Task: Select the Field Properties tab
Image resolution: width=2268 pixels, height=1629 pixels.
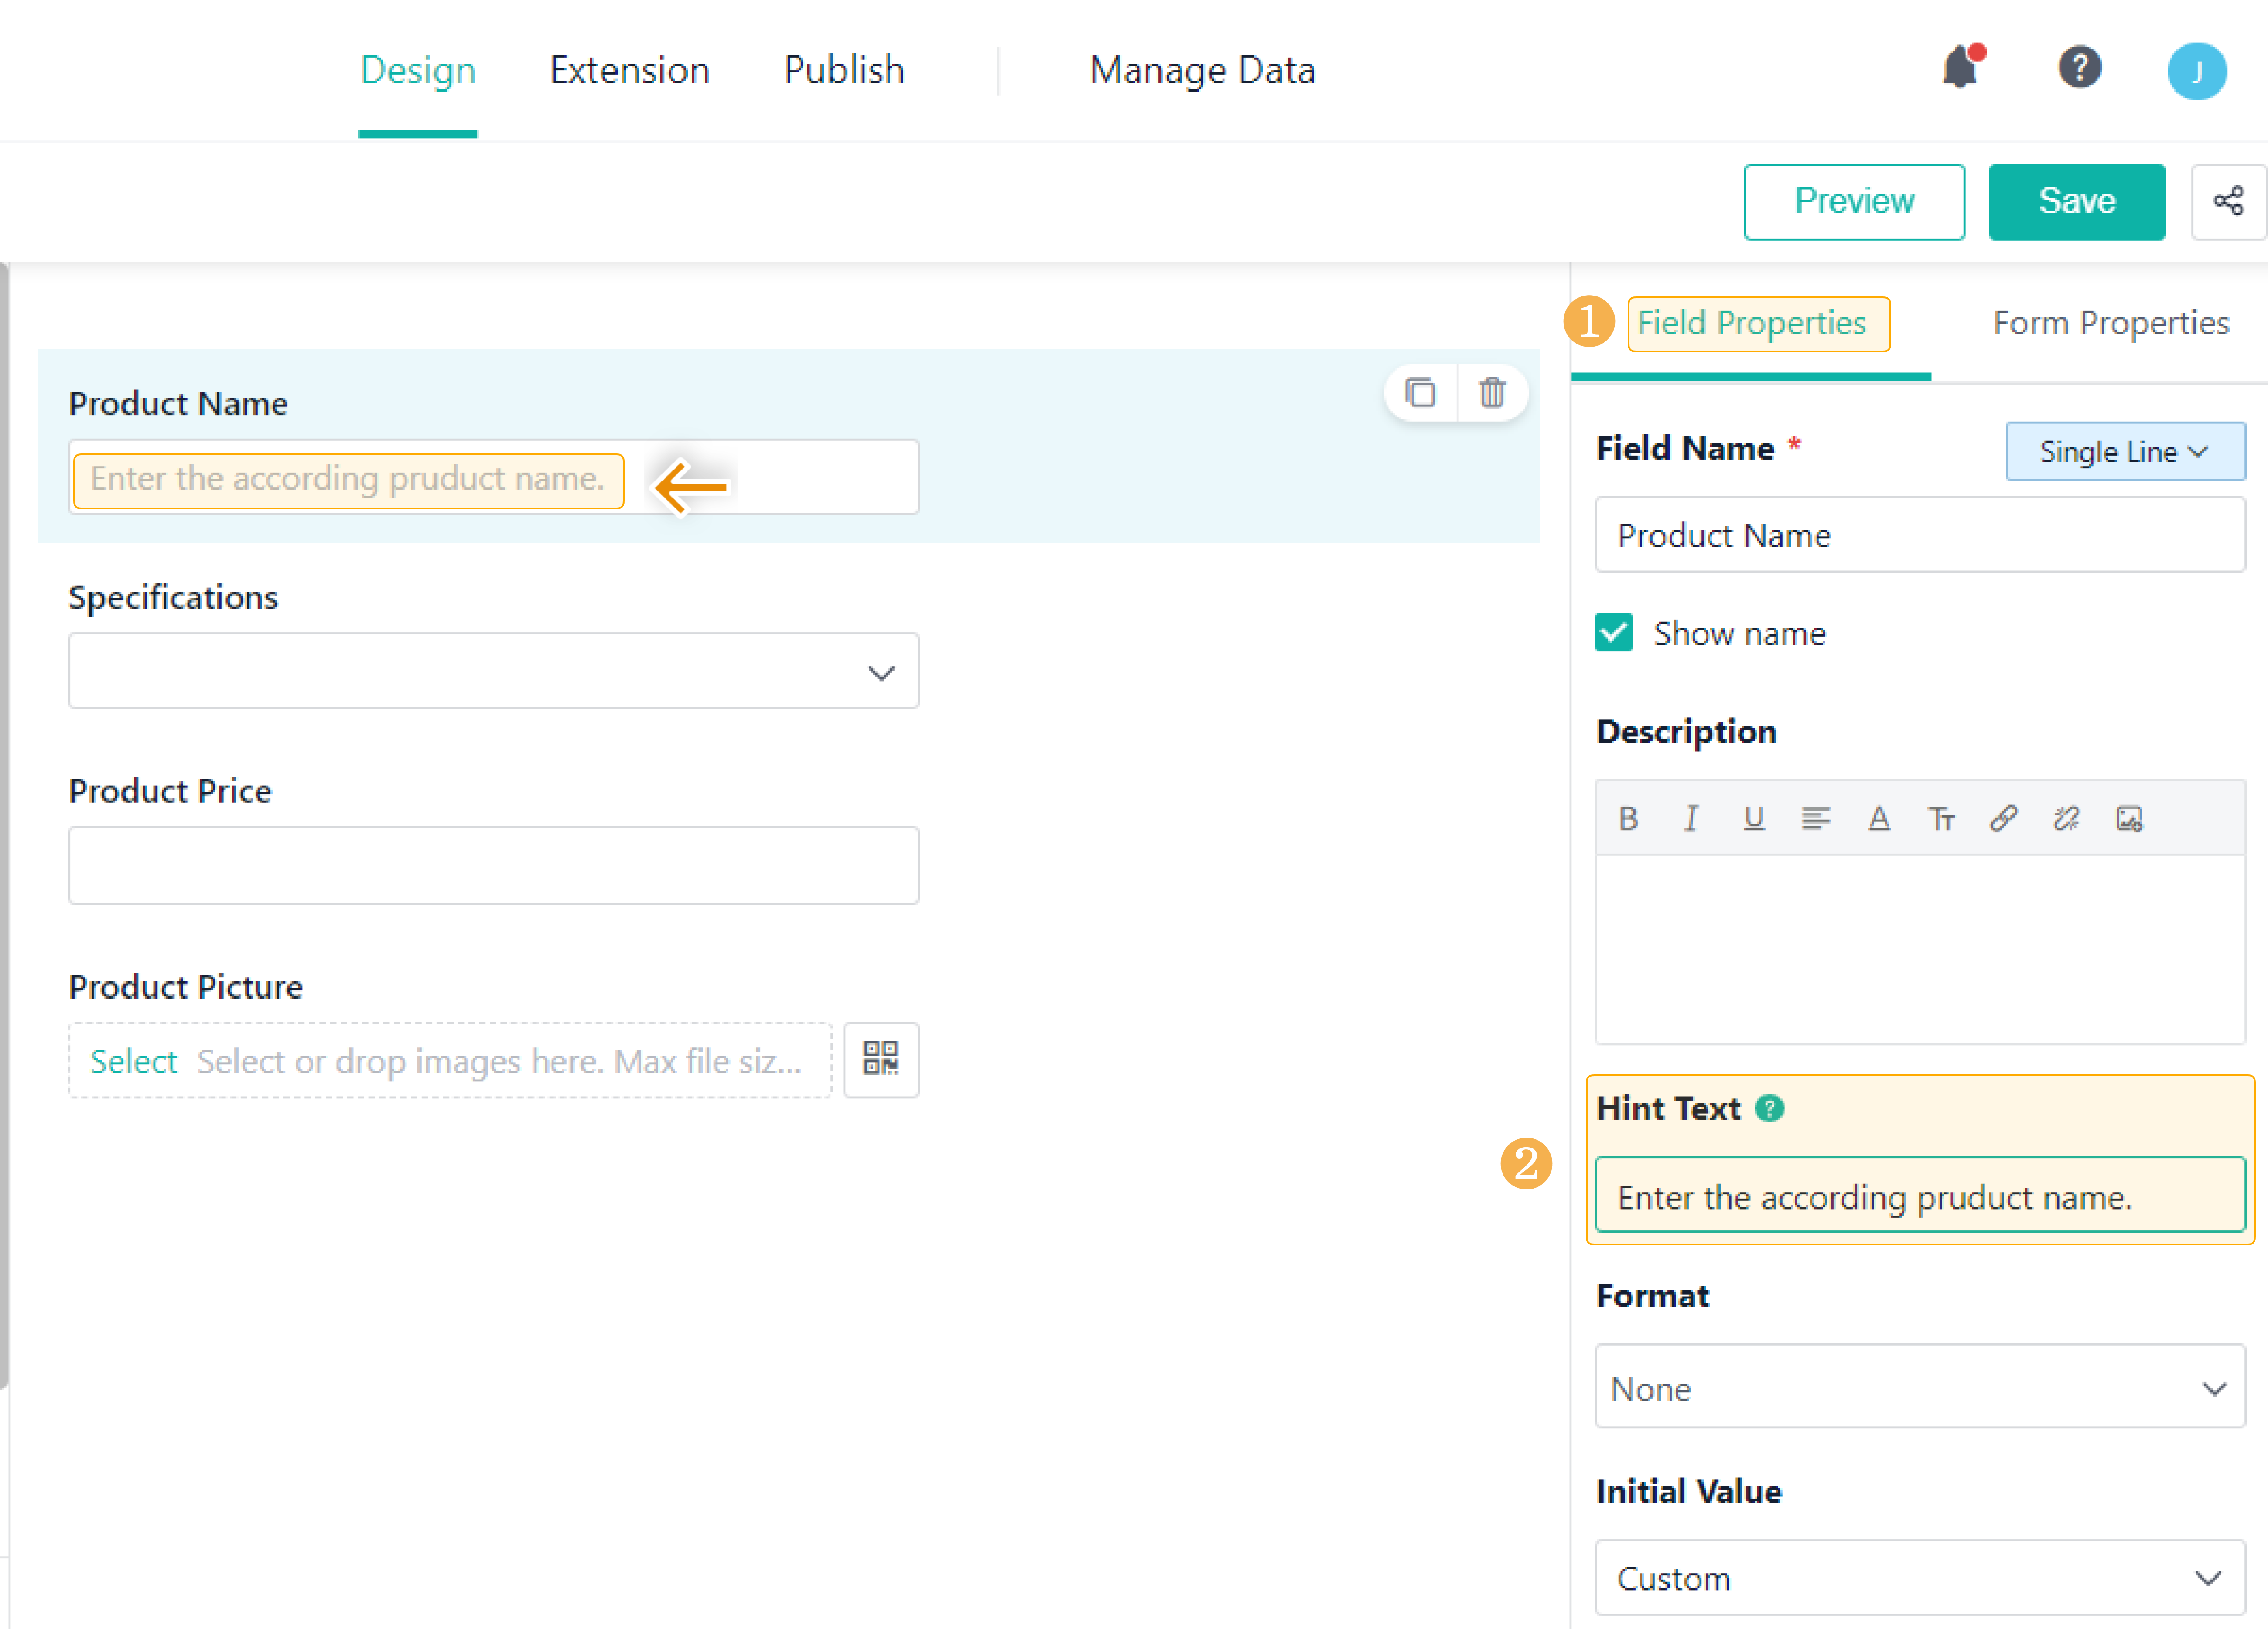Action: [1751, 323]
